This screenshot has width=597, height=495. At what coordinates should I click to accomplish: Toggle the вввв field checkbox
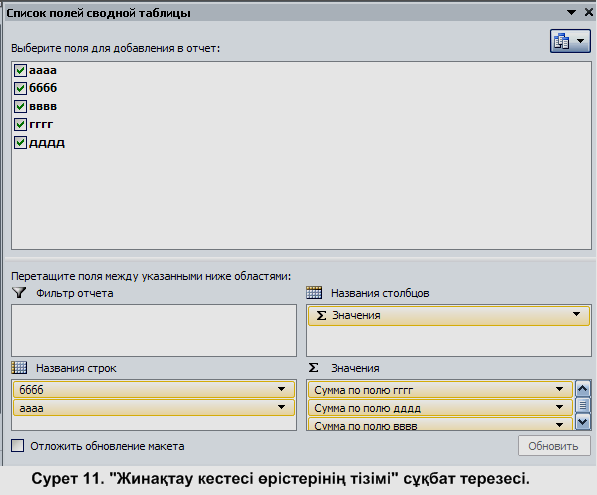click(x=20, y=106)
